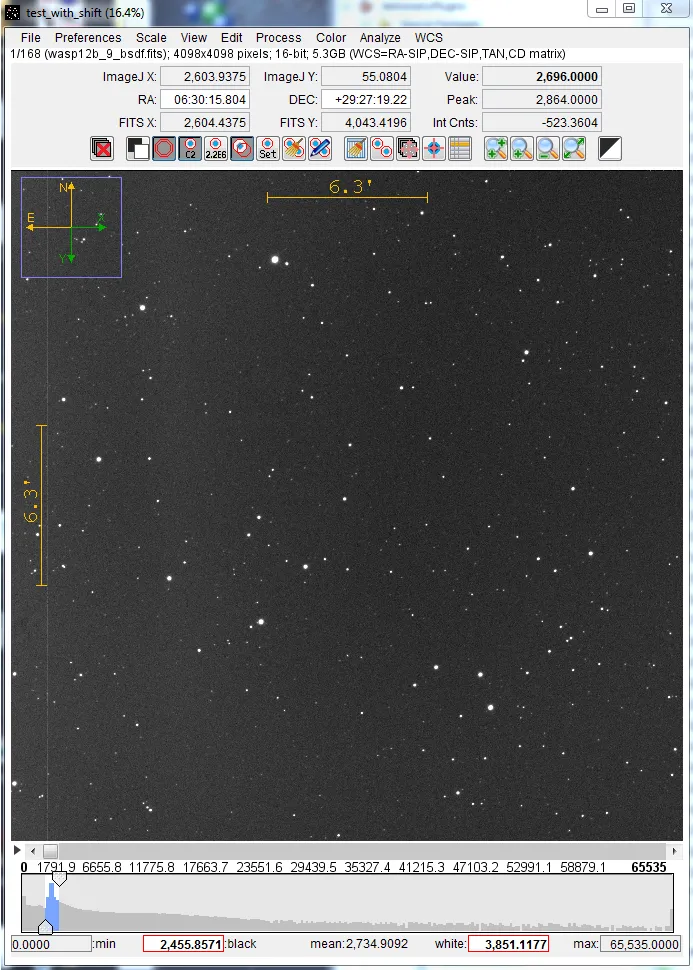Open the Process menu
Viewport: 693px width, 970px height.
[x=279, y=38]
